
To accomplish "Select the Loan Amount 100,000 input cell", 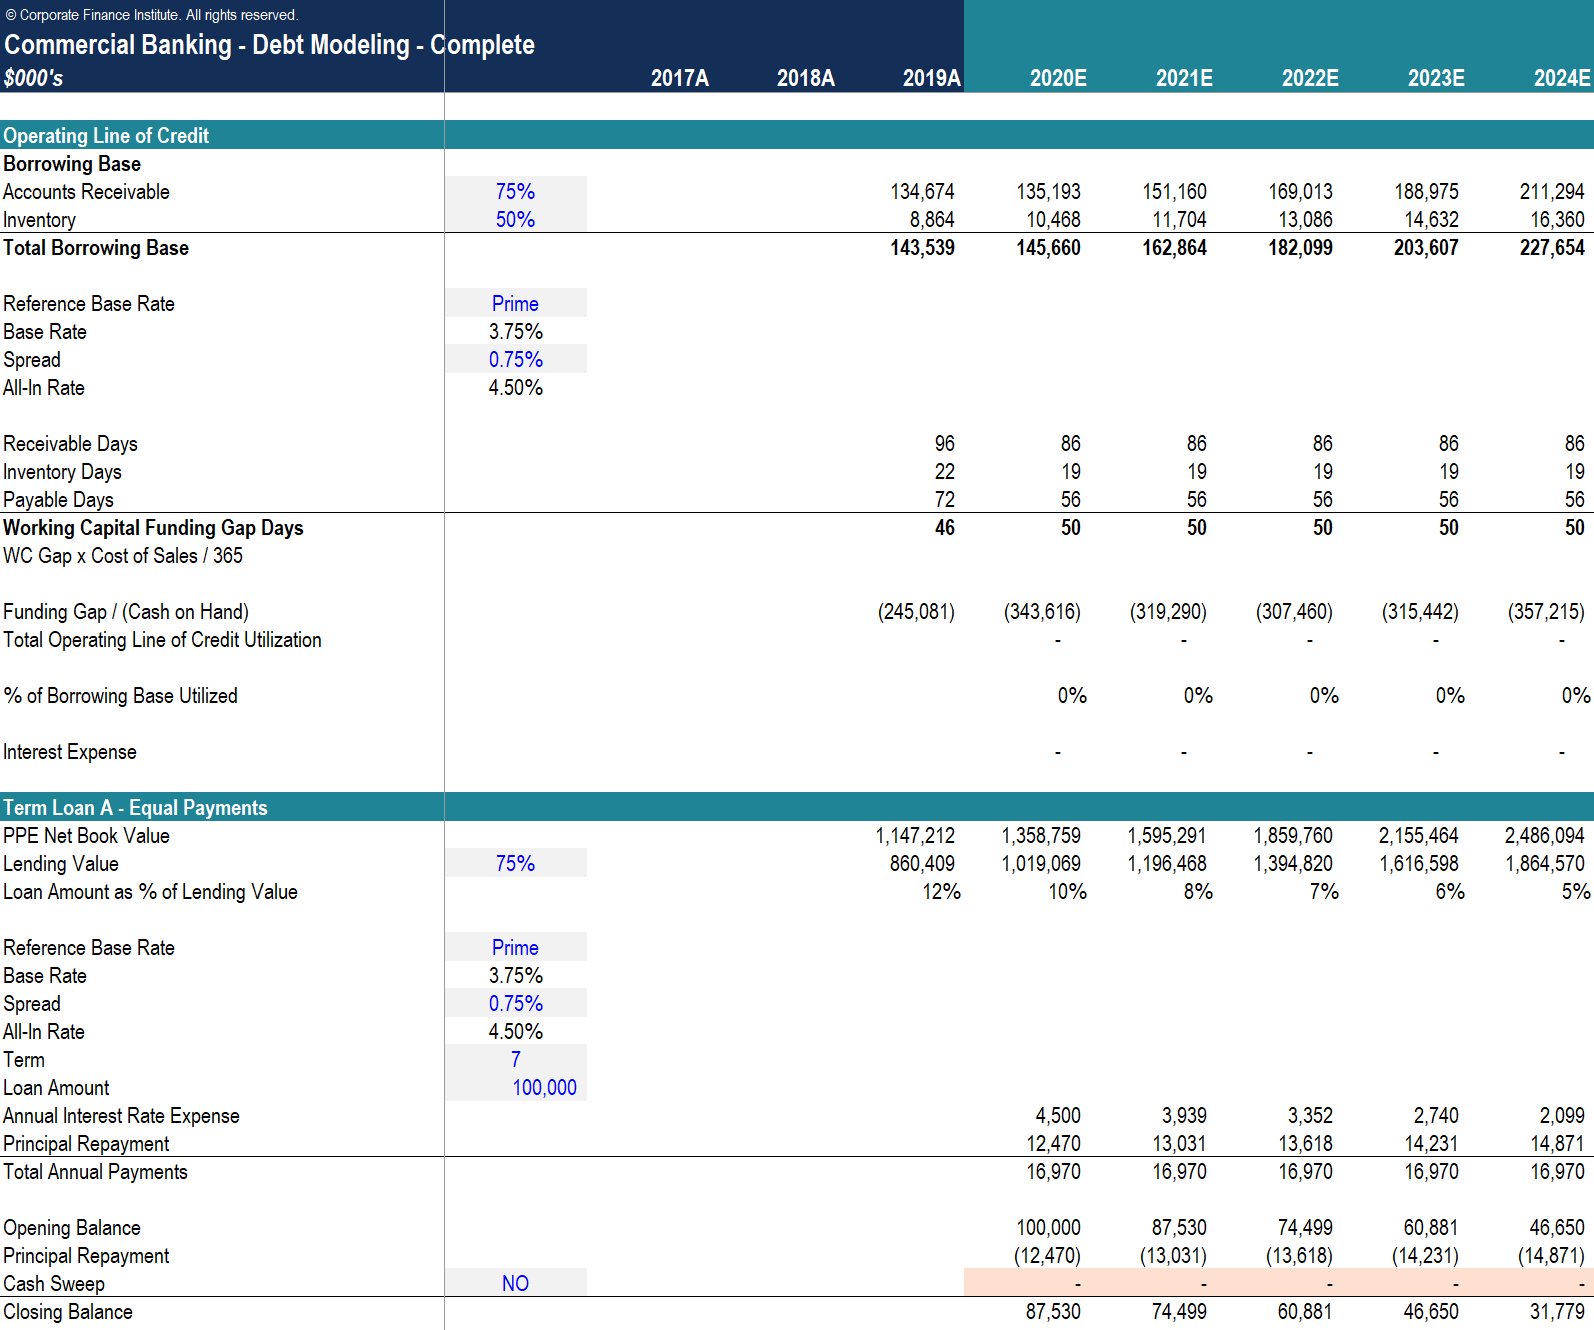I will pyautogui.click(x=543, y=1087).
